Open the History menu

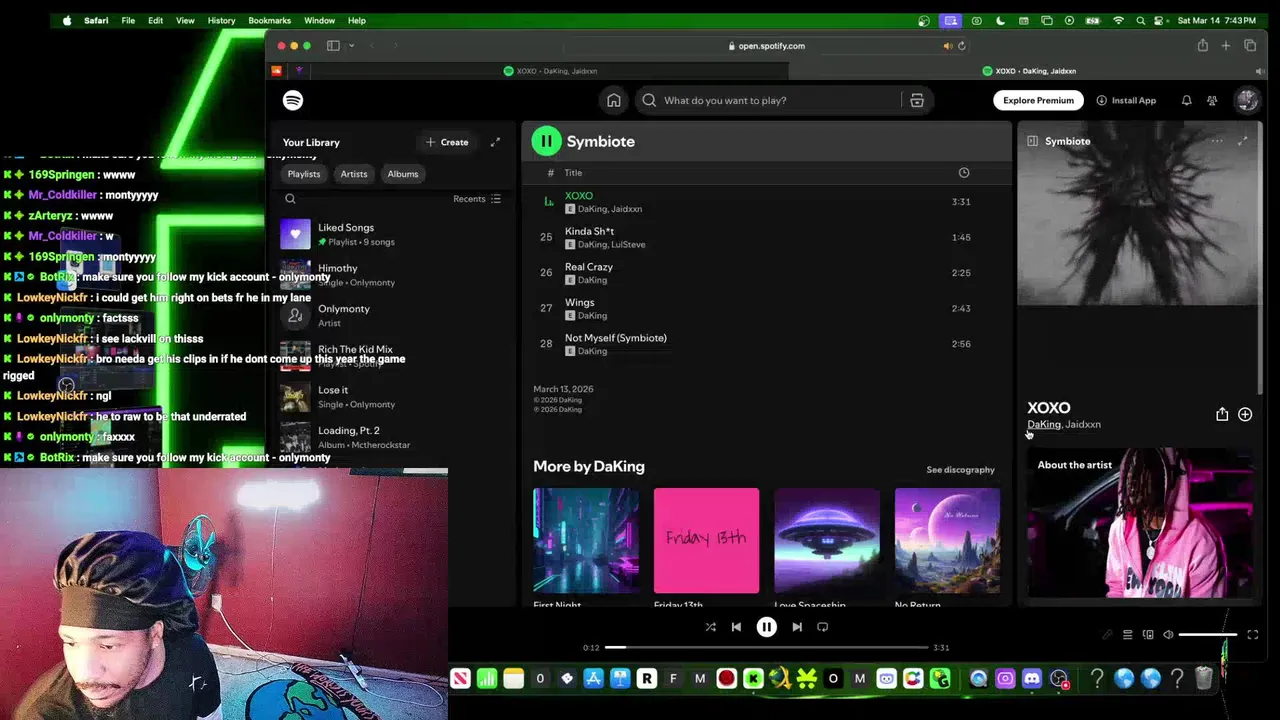click(221, 20)
